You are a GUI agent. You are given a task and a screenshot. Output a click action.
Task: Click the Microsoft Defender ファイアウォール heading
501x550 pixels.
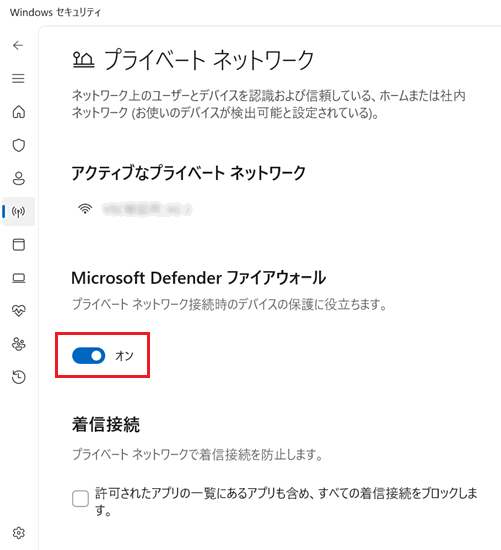[199, 278]
